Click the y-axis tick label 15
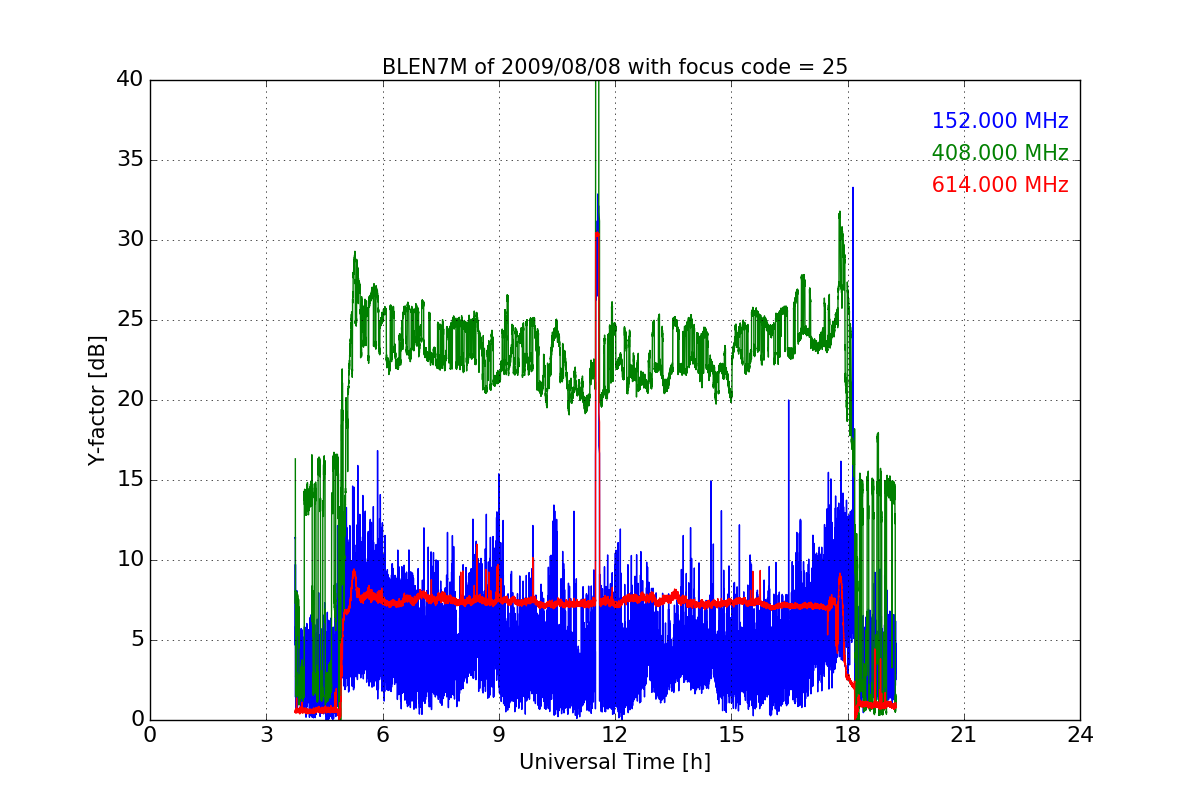1200x800 pixels. (x=130, y=480)
